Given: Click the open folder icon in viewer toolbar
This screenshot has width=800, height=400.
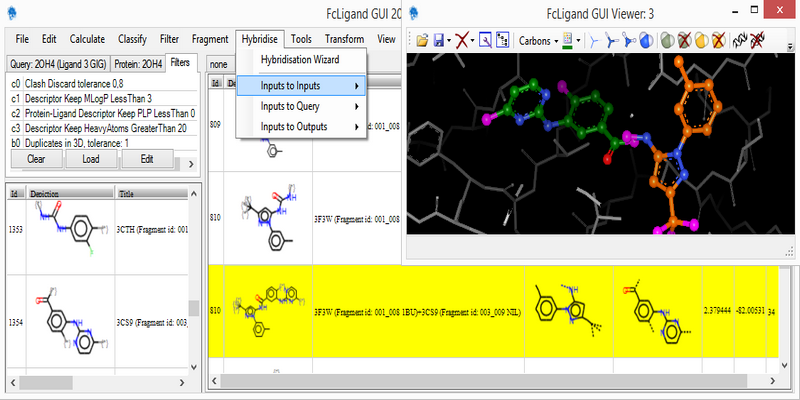Looking at the screenshot, I should [x=421, y=41].
